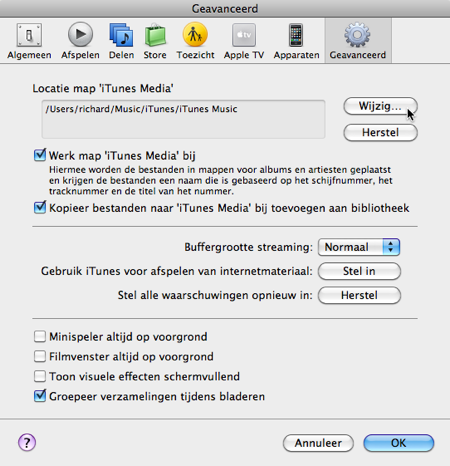Screen dimensions: 450x466
Task: Open help with the purple question mark
Action: point(27,442)
